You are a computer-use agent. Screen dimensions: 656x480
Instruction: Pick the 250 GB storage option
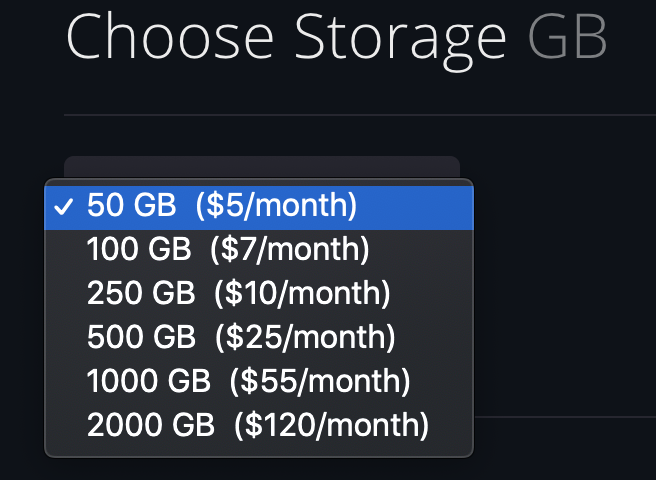(238, 295)
